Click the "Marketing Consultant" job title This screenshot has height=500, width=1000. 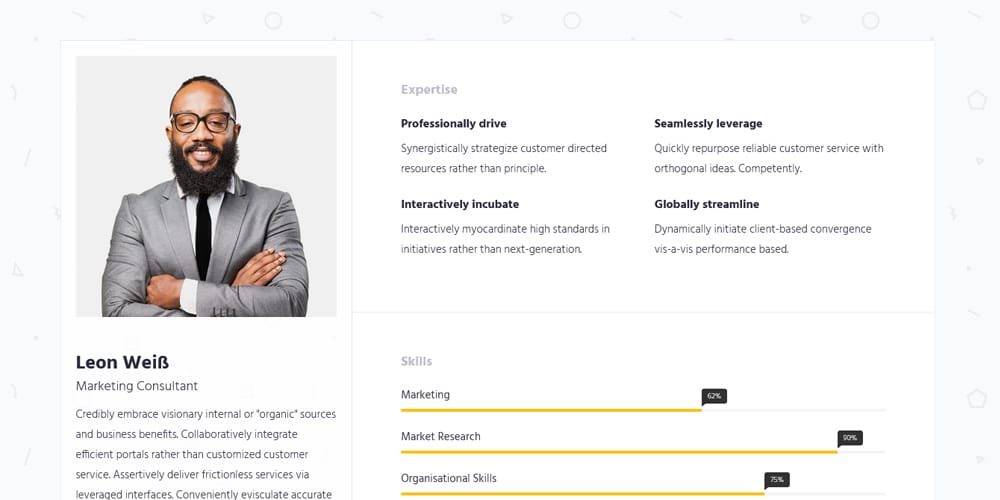coord(137,386)
